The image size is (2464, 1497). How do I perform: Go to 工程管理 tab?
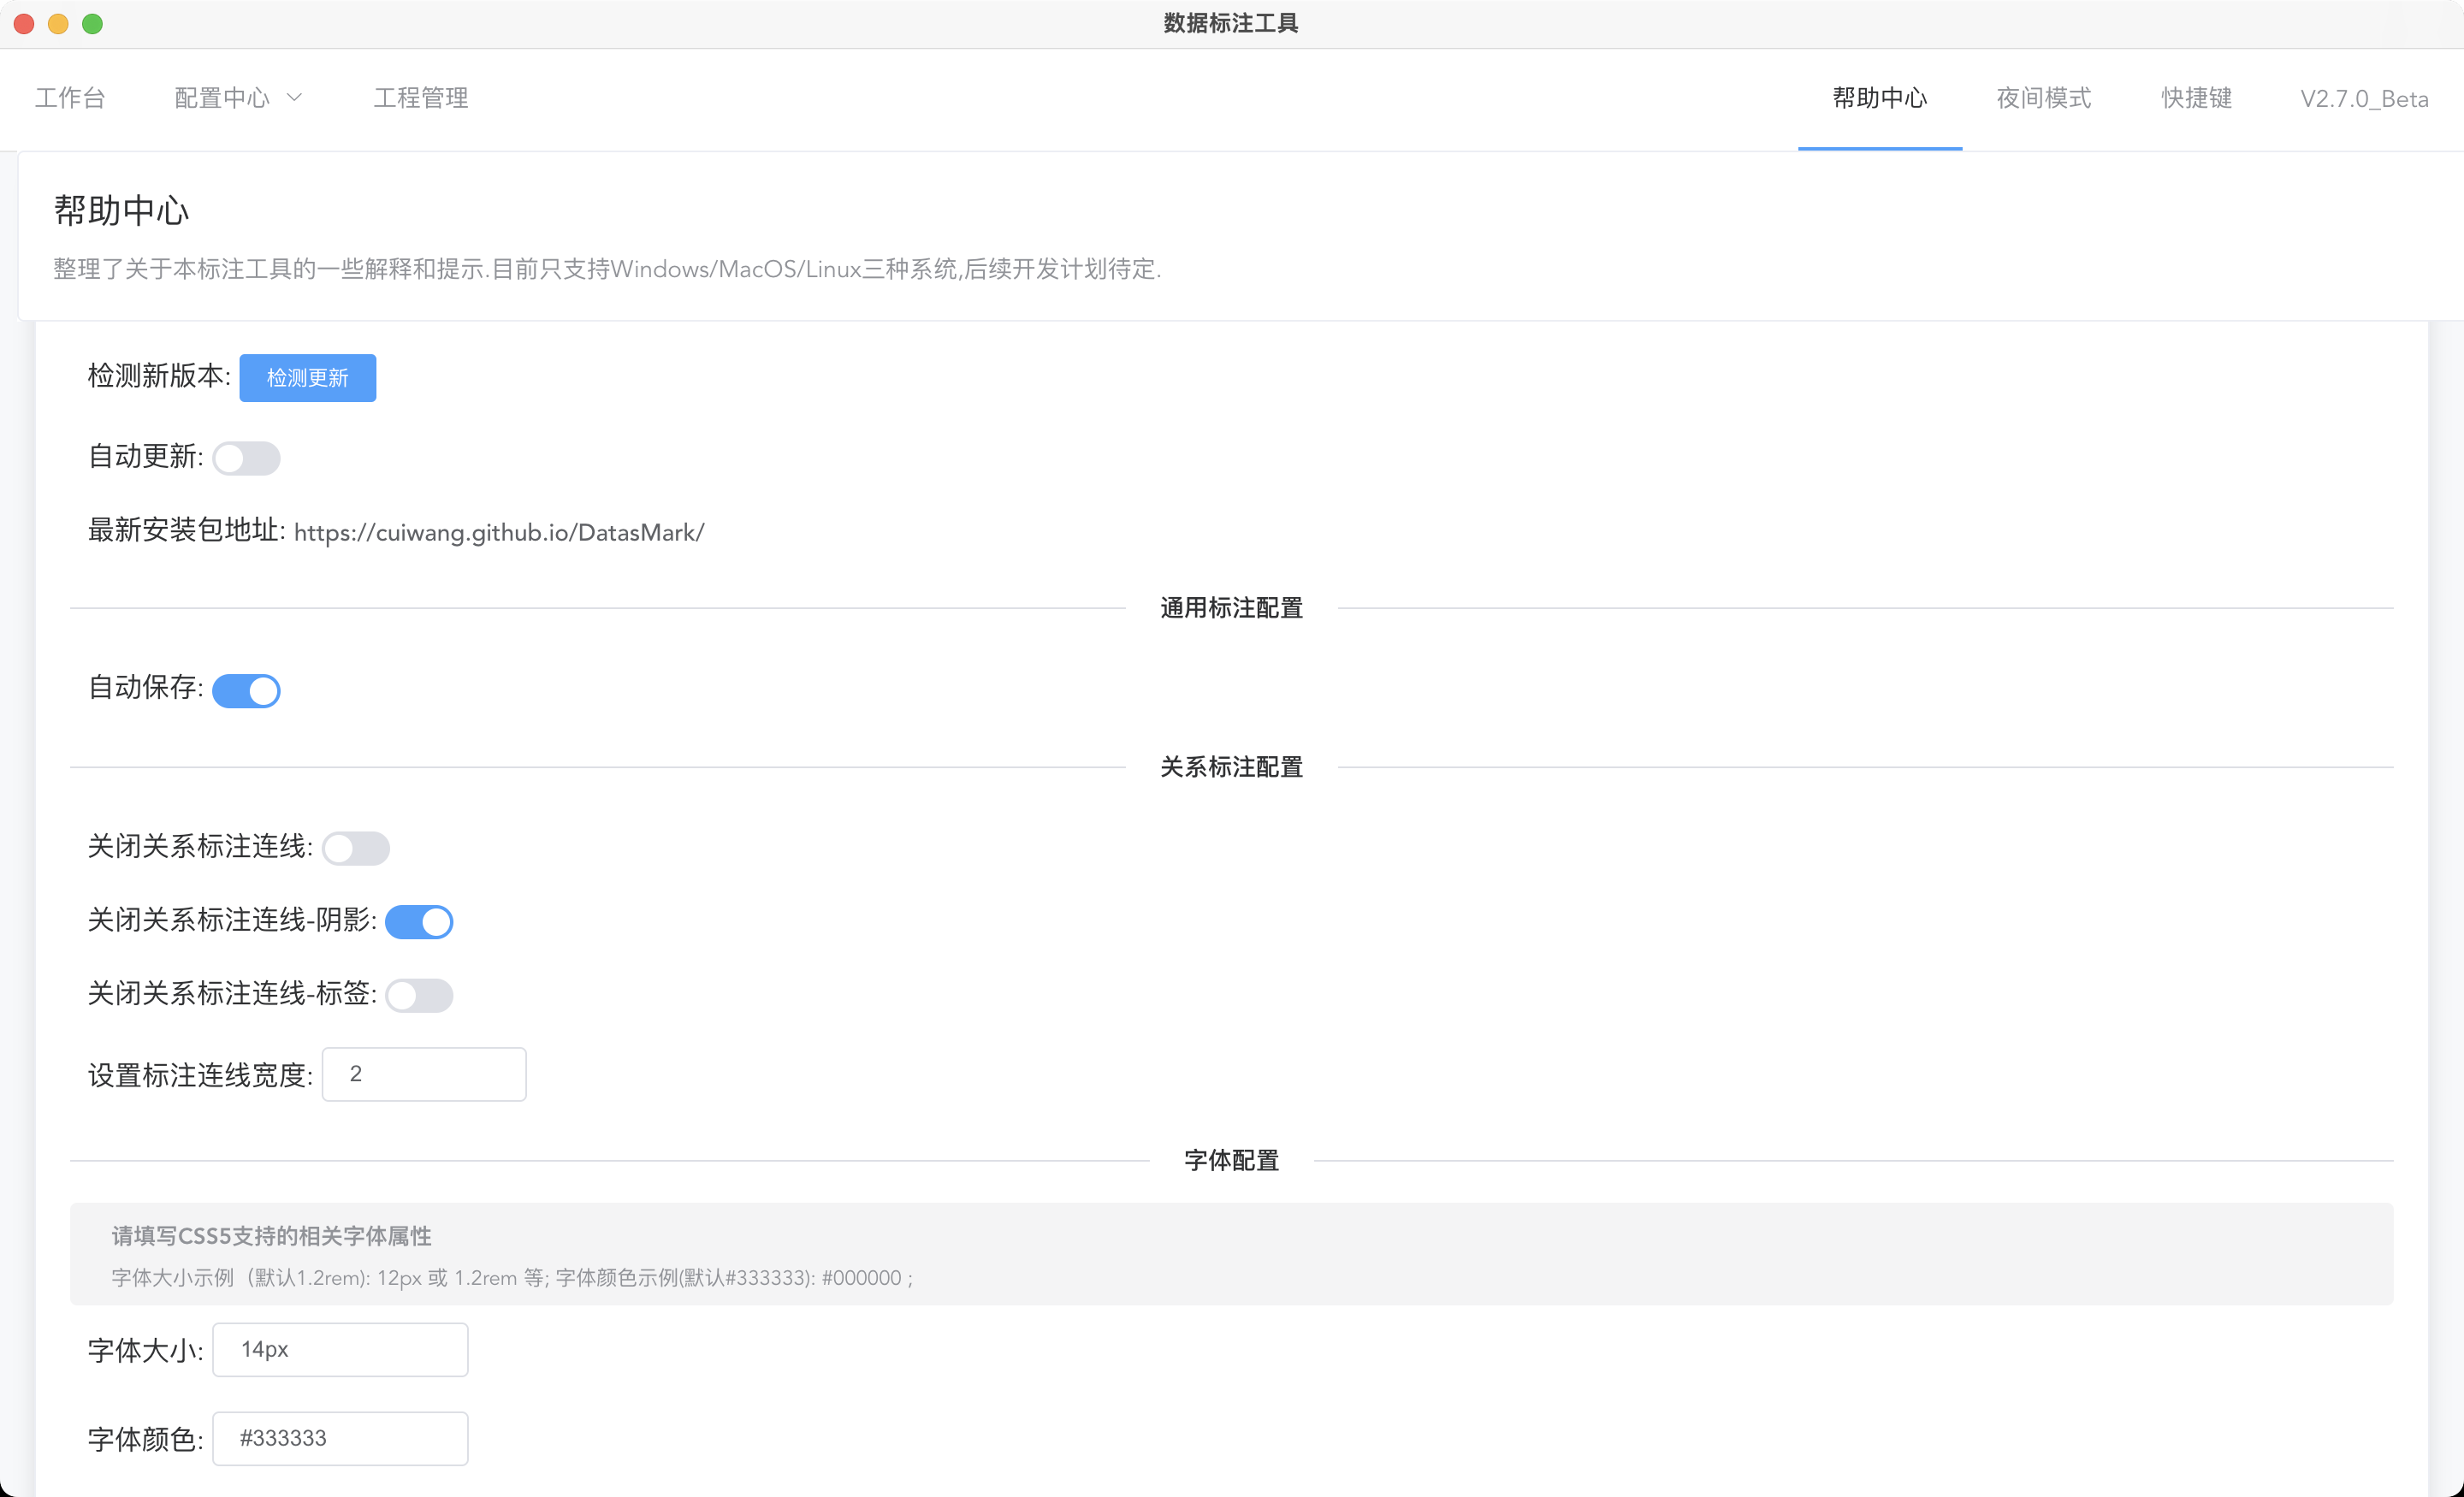421,98
